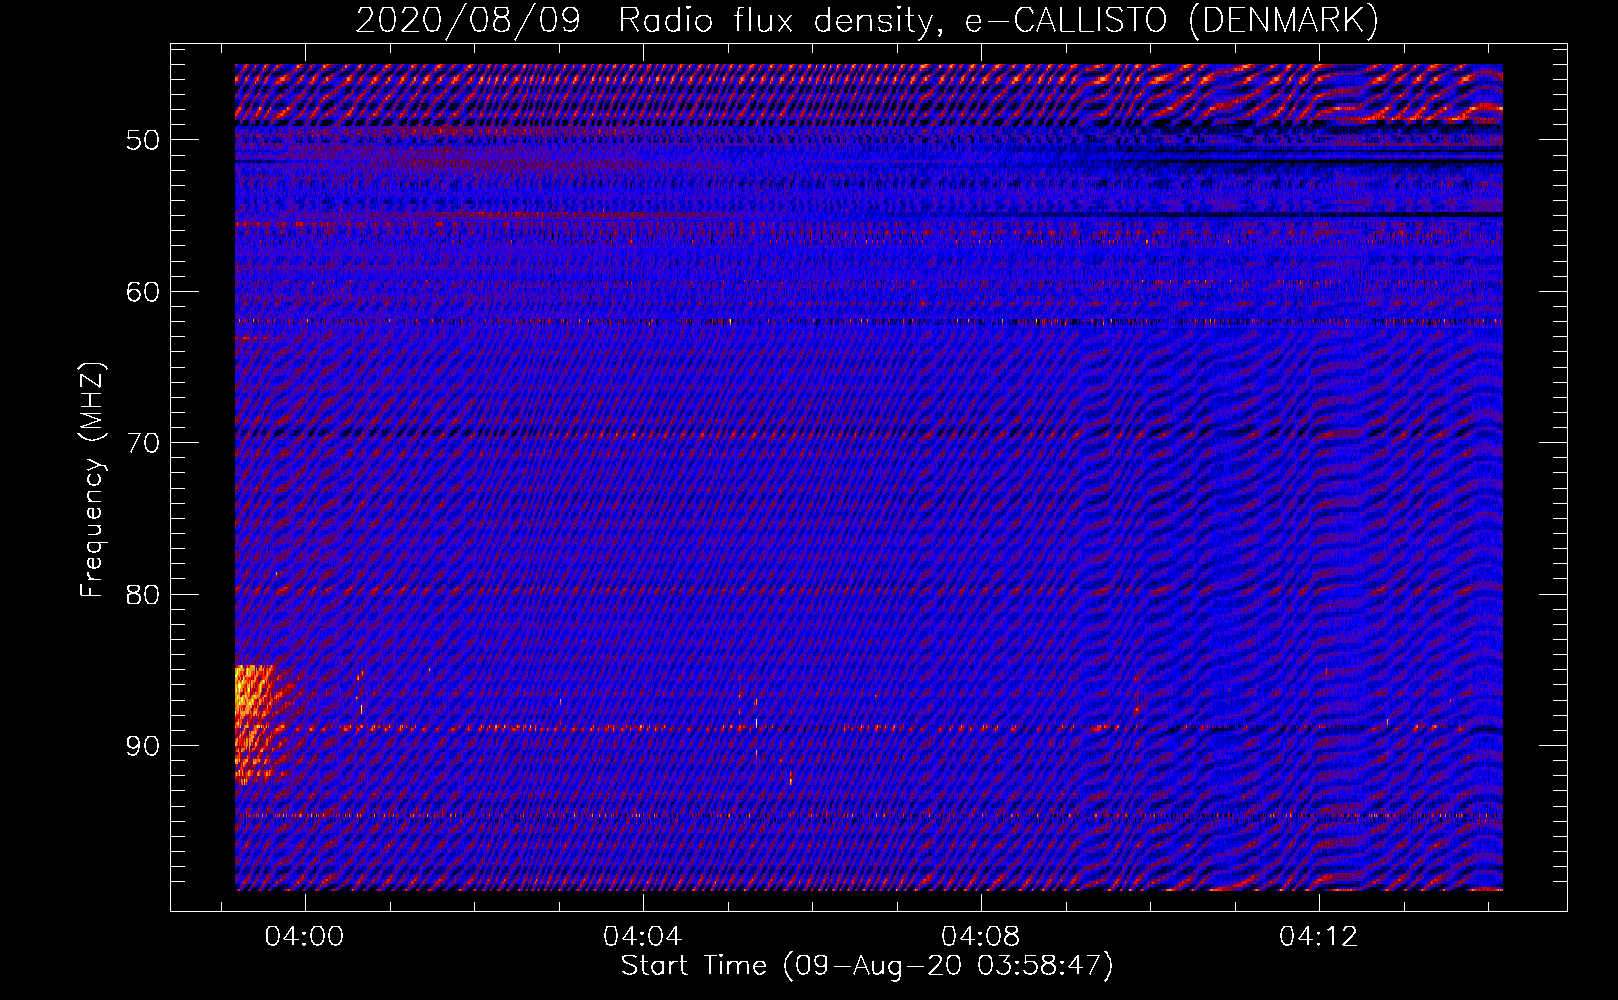Click the date "2020/08/09" in the title
The height and width of the screenshot is (1000, 1618).
click(x=468, y=20)
